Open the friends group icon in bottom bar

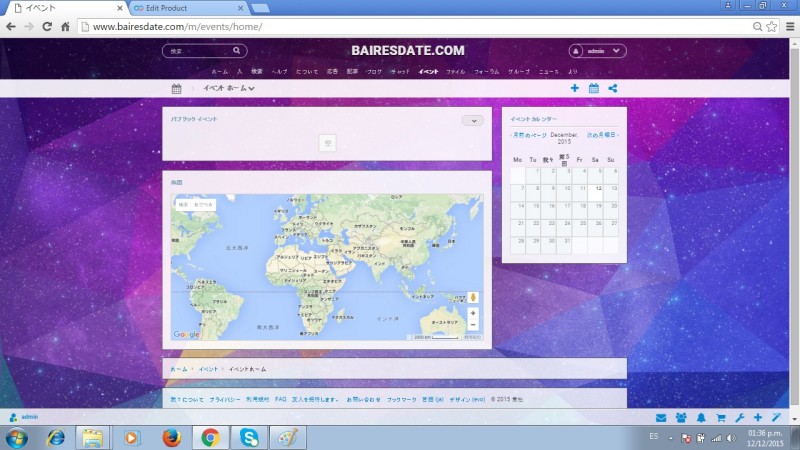point(681,418)
